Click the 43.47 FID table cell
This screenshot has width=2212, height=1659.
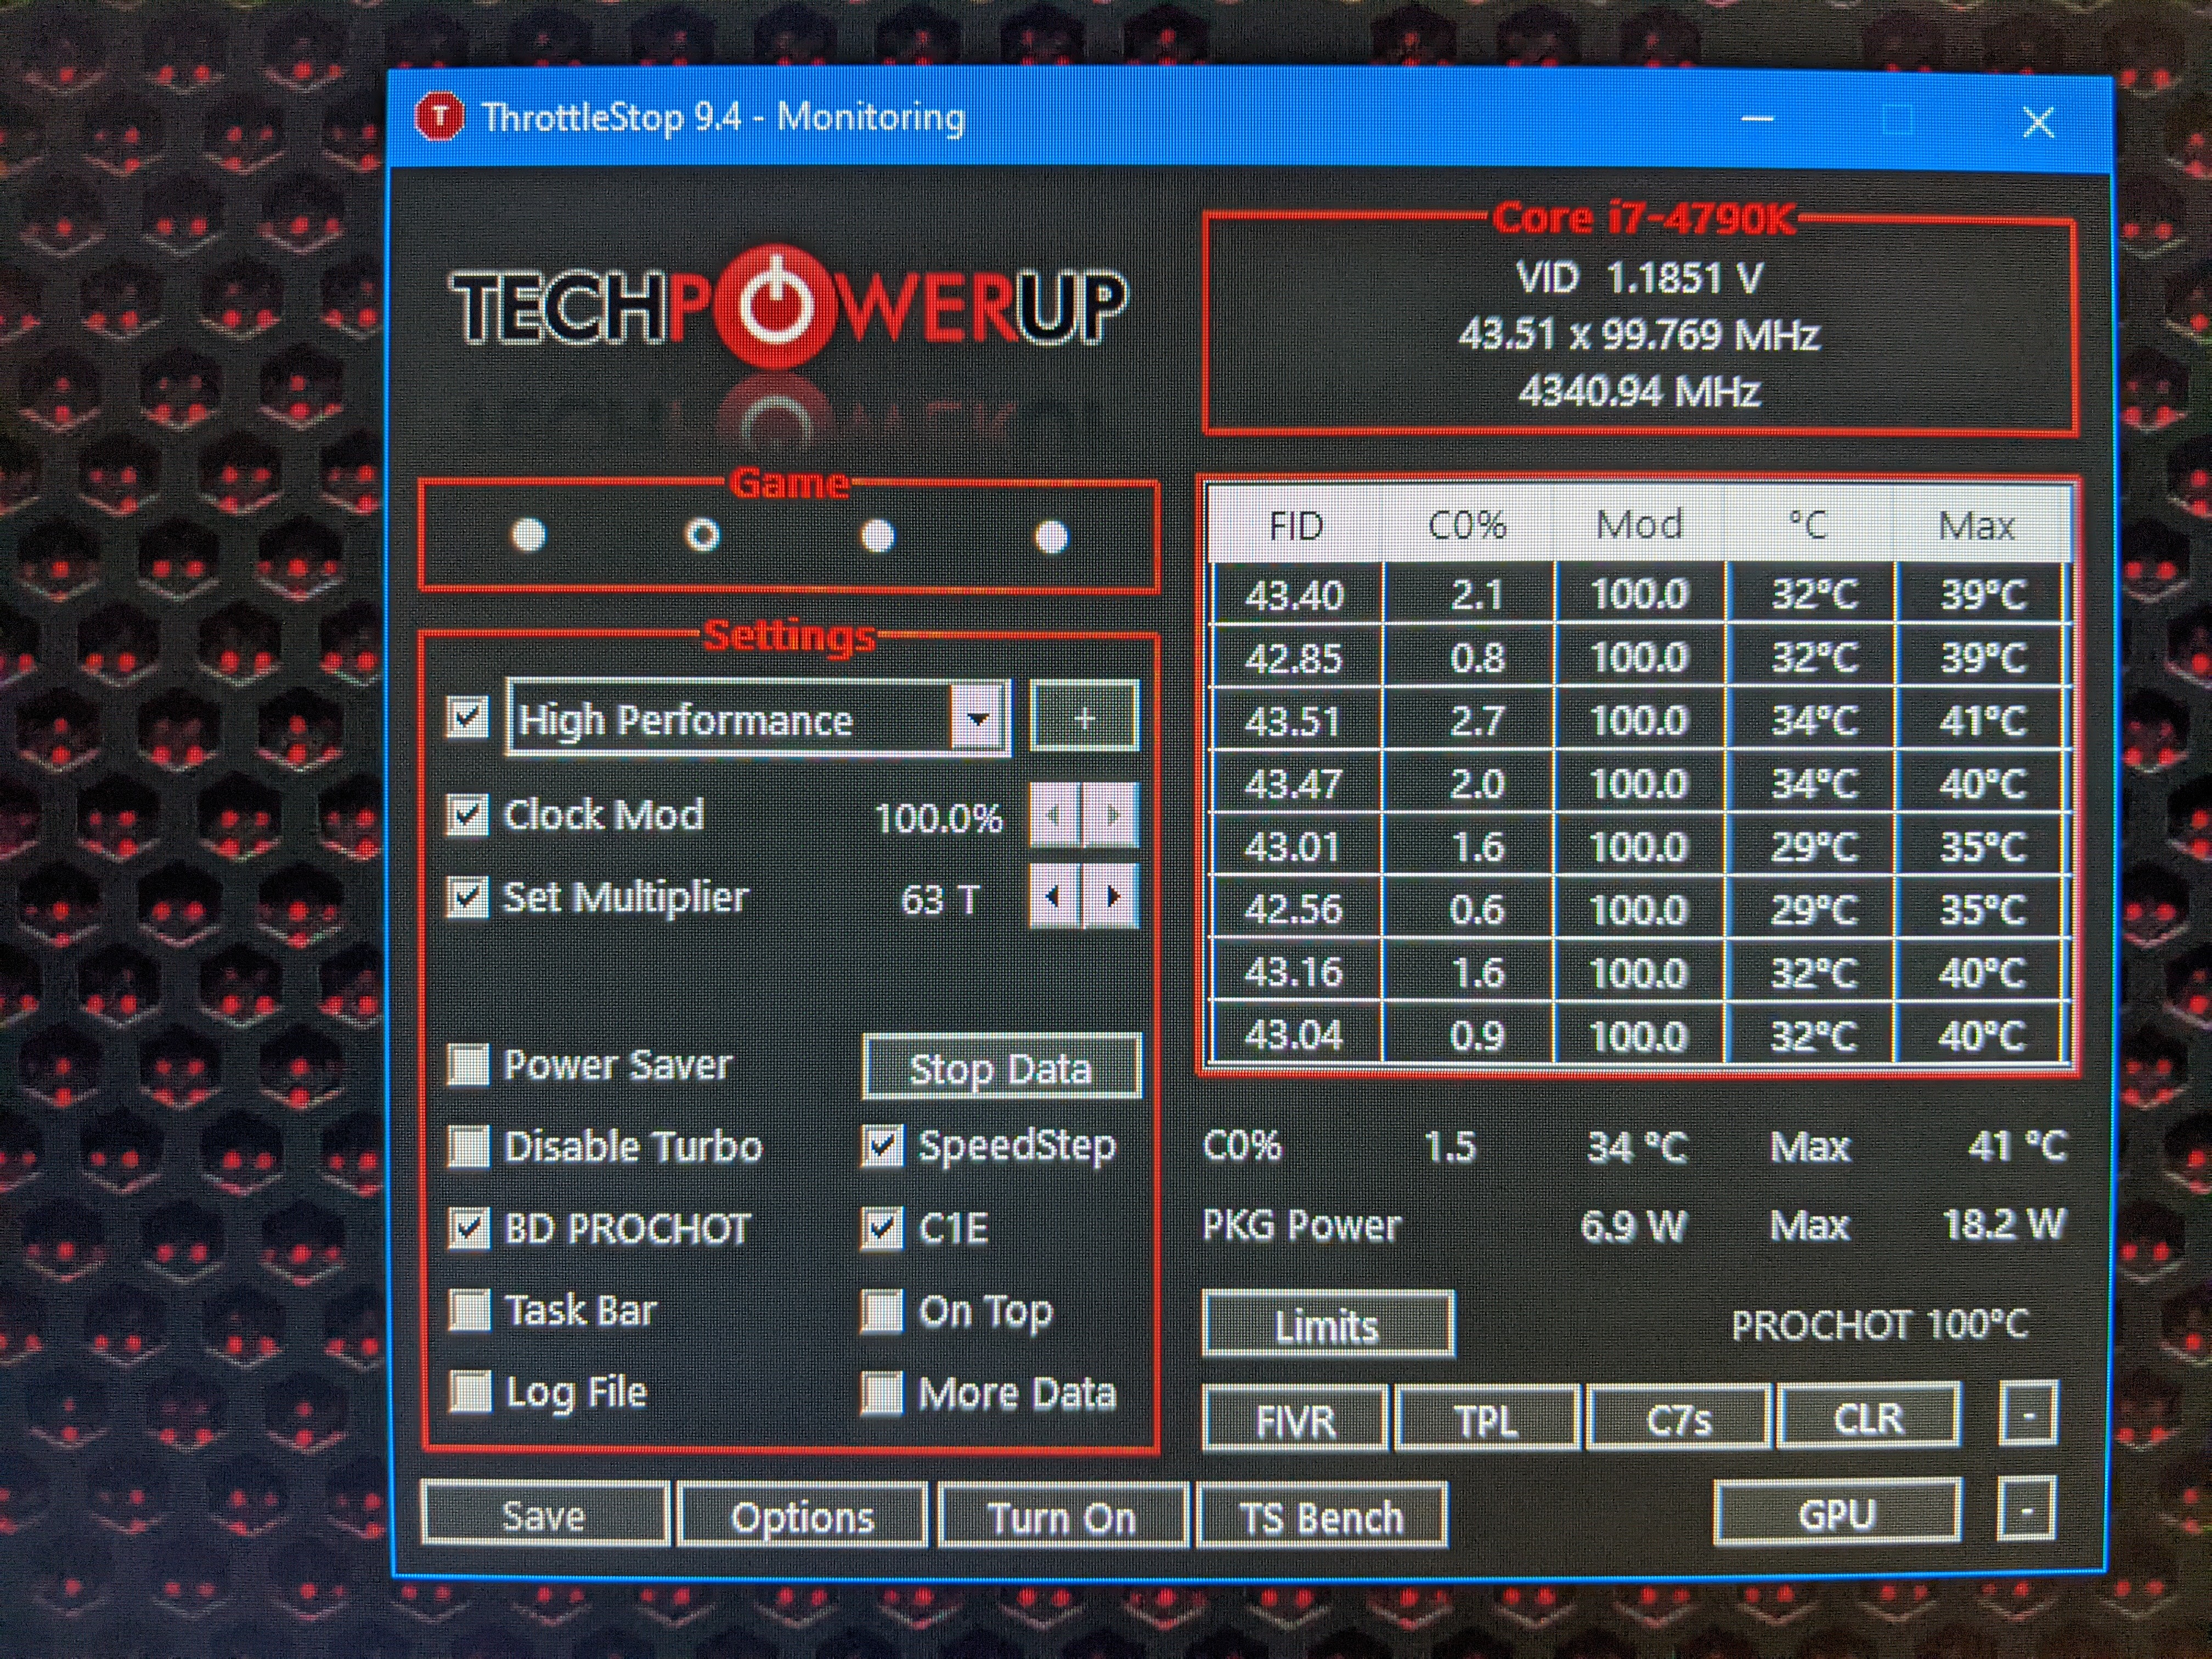pyautogui.click(x=1296, y=783)
